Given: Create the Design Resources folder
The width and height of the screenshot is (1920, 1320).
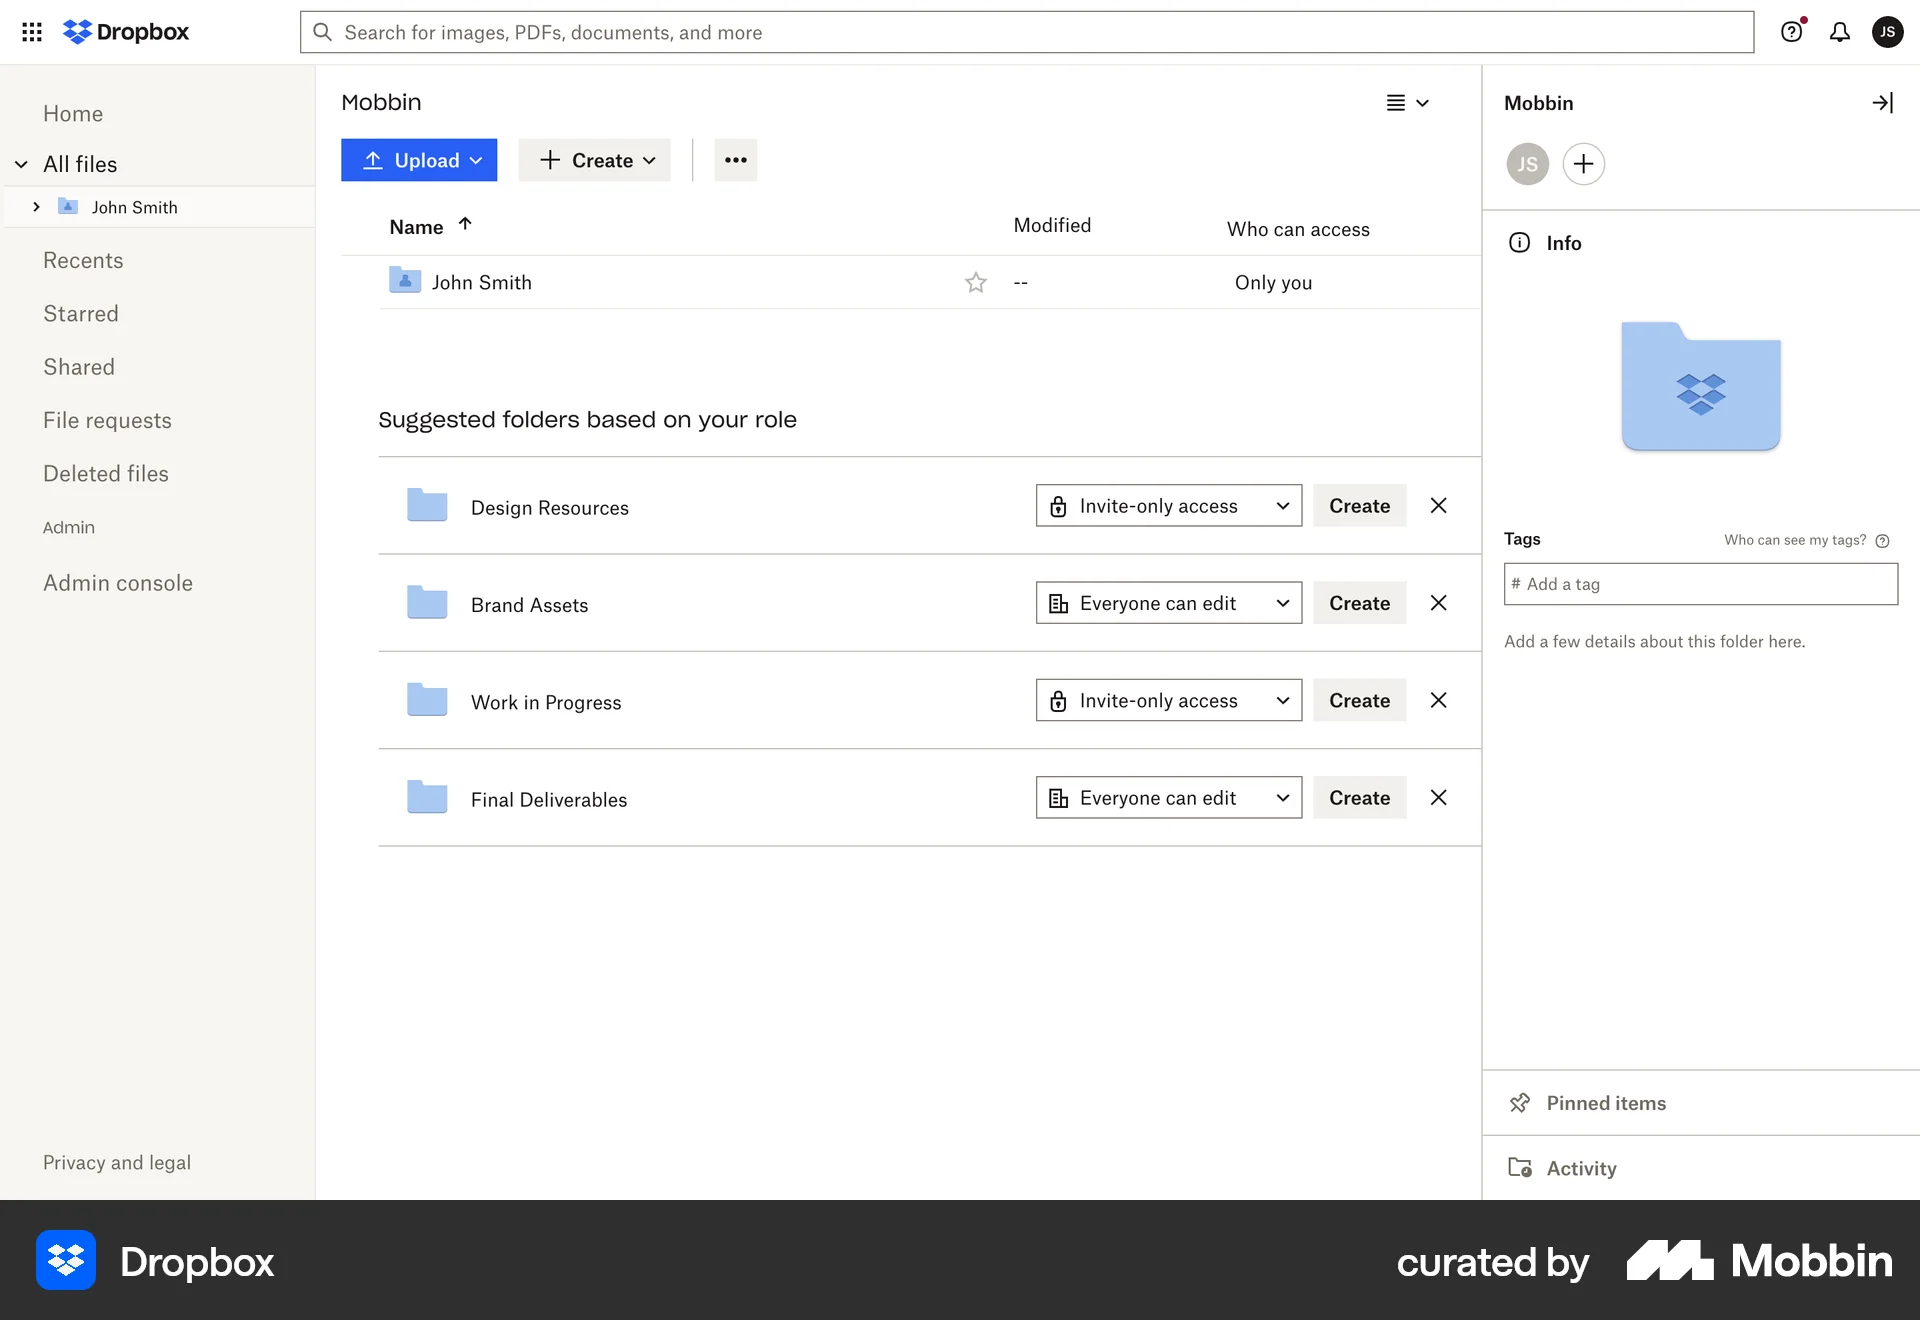Looking at the screenshot, I should coord(1359,506).
